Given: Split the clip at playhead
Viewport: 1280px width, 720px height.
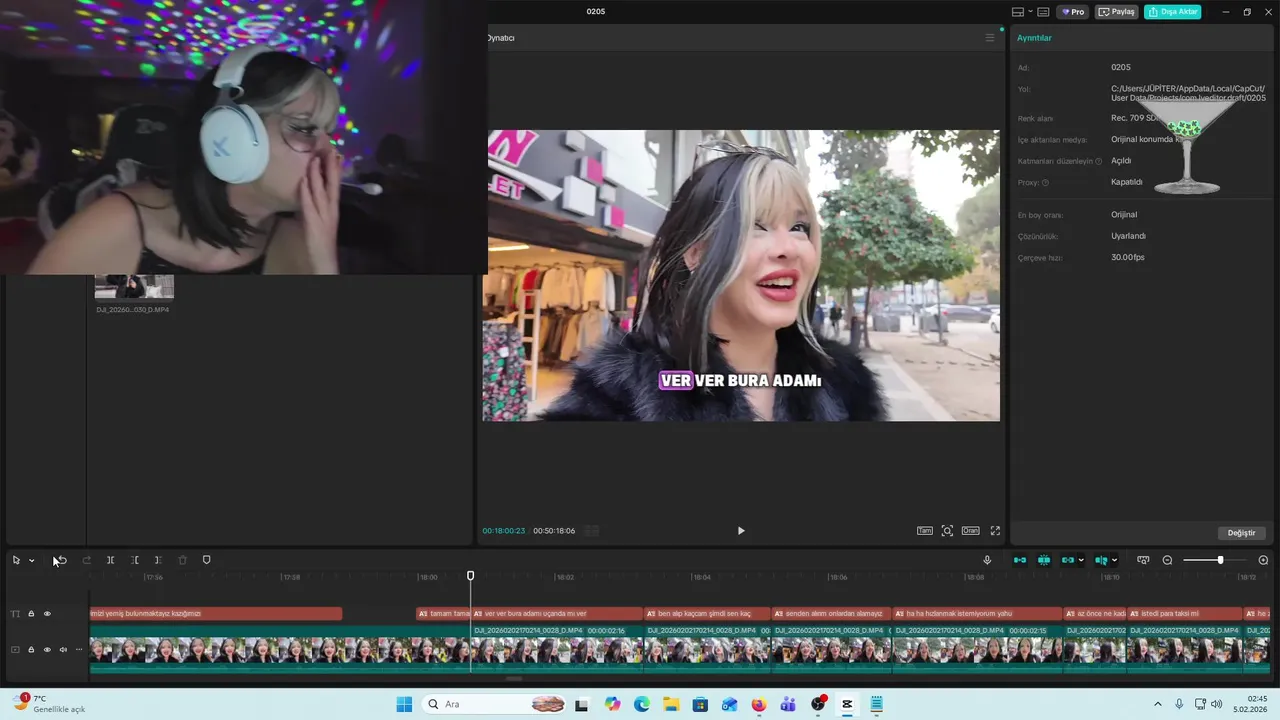Looking at the screenshot, I should click(110, 560).
